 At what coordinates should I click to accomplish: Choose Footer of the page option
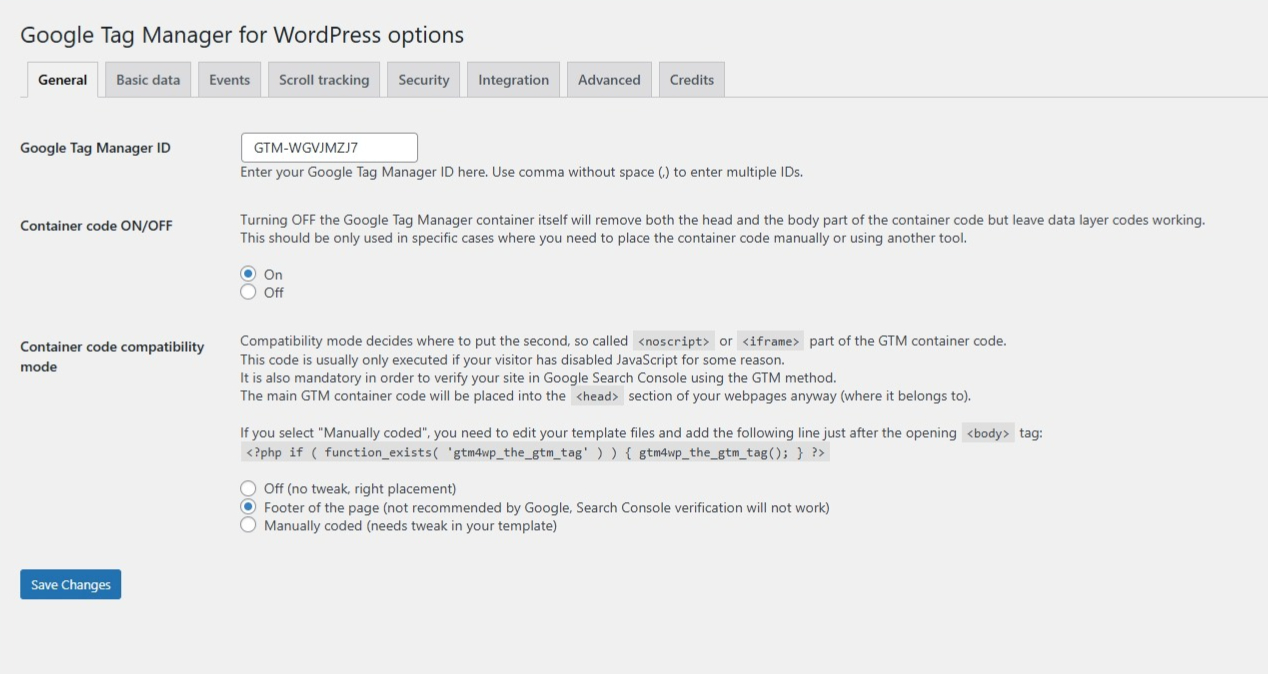pyautogui.click(x=248, y=507)
